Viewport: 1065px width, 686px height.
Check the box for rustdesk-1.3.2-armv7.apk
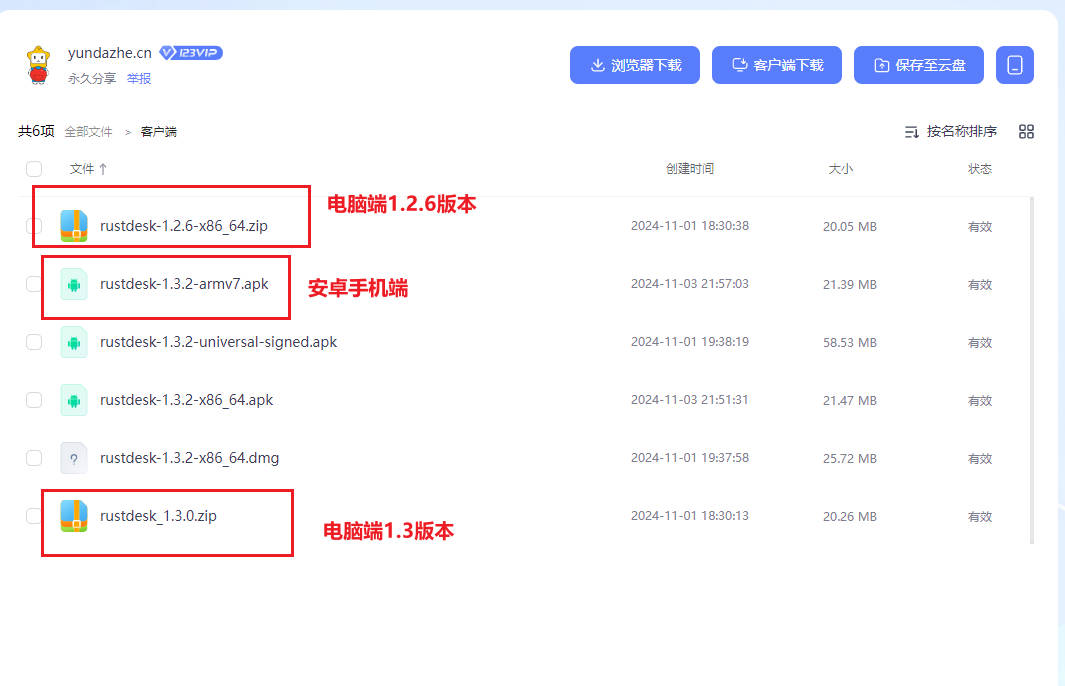[34, 284]
